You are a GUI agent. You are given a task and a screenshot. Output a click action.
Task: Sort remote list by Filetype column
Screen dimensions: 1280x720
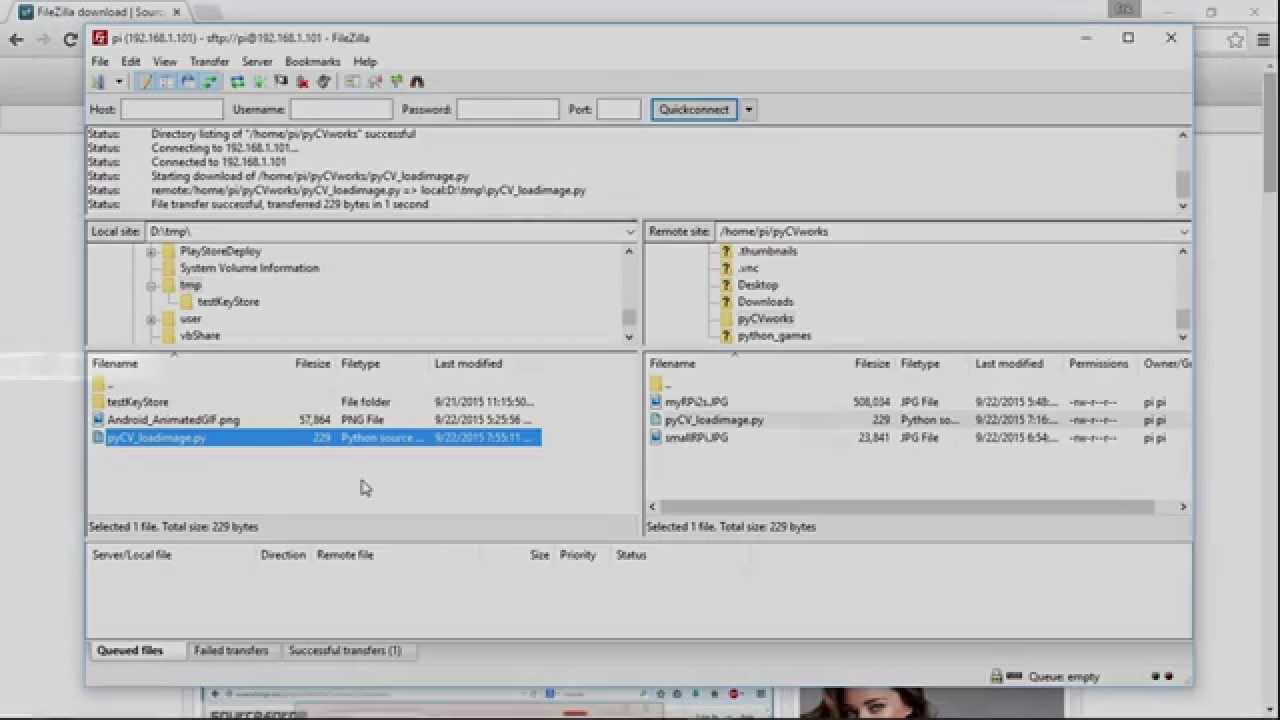(920, 363)
